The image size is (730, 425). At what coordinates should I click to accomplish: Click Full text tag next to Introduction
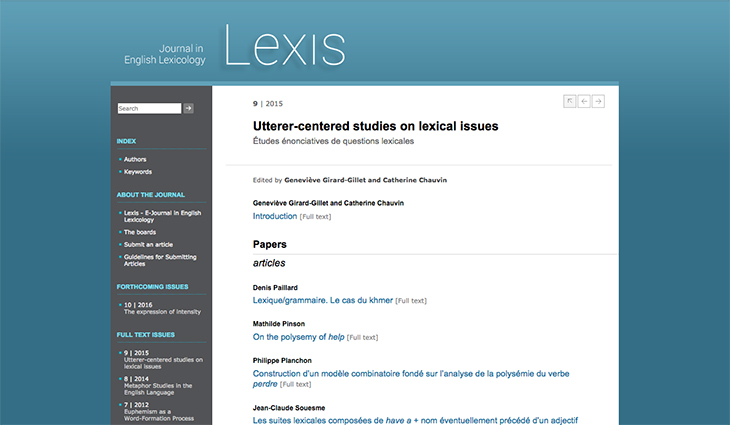pos(315,217)
